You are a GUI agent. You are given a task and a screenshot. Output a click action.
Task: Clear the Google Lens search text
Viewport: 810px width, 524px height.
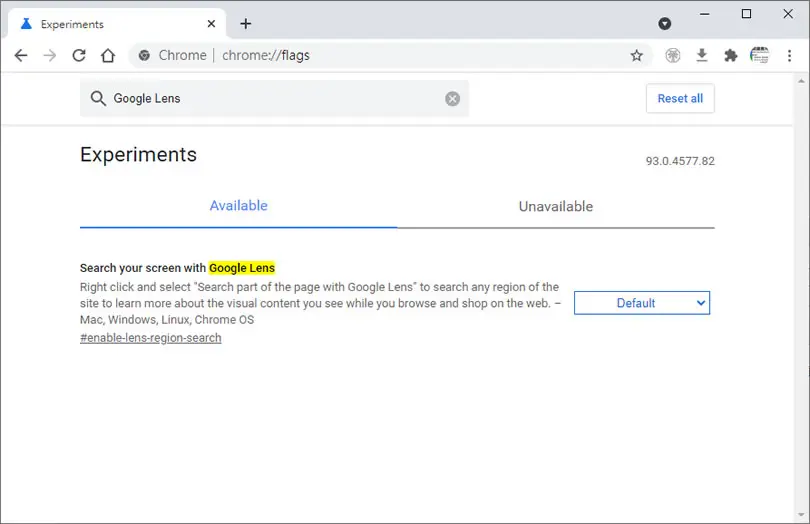(453, 99)
